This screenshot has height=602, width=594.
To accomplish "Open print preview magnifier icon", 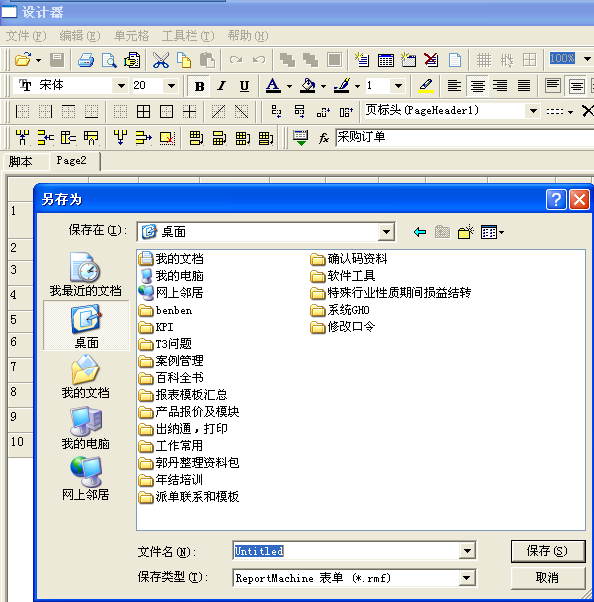I will [x=109, y=60].
